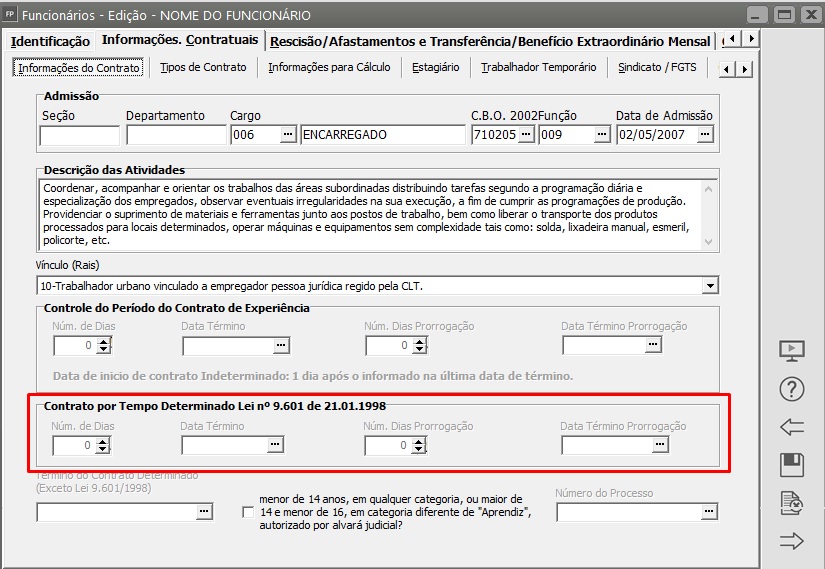Screen dimensions: 825x569
Task: Switch to the Identificação tab
Action: click(x=50, y=41)
